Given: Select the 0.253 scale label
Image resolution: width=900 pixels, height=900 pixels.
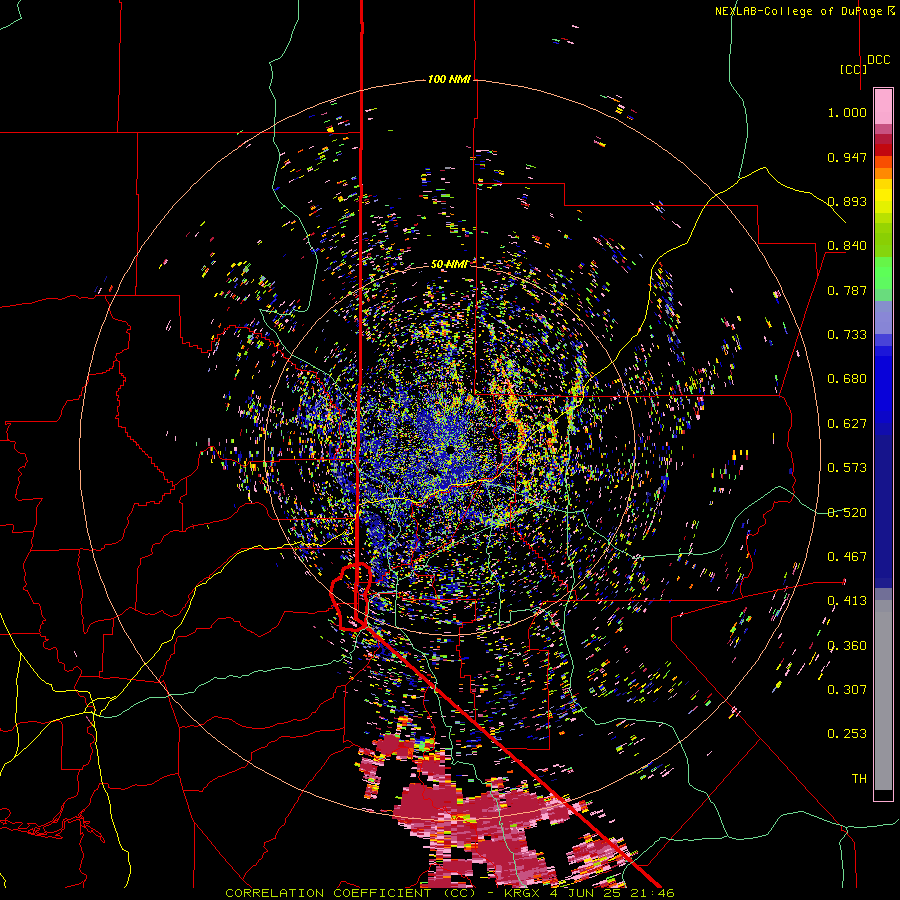Looking at the screenshot, I should pyautogui.click(x=847, y=734).
